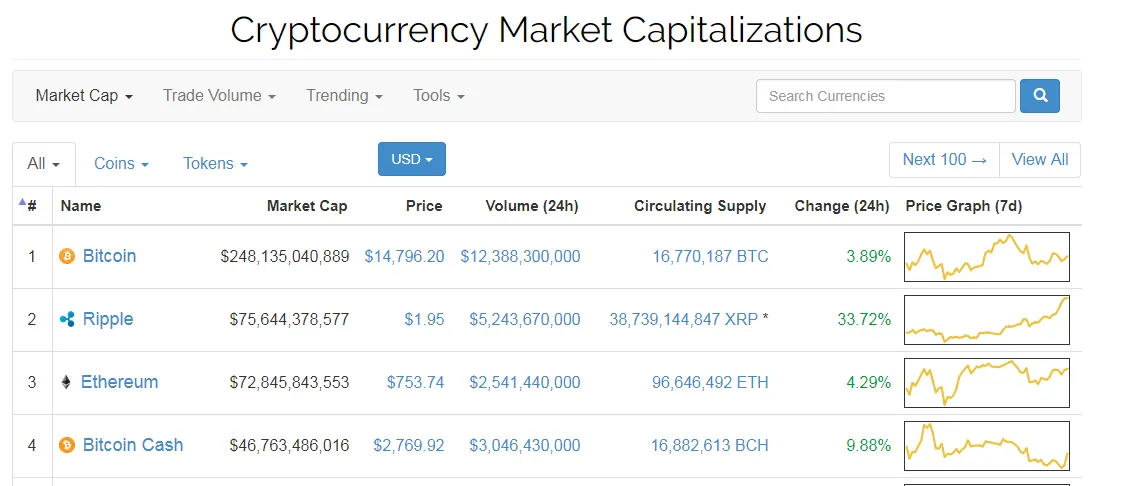Click into the Search Currencies field
Image resolution: width=1122 pixels, height=486 pixels.
tap(885, 96)
